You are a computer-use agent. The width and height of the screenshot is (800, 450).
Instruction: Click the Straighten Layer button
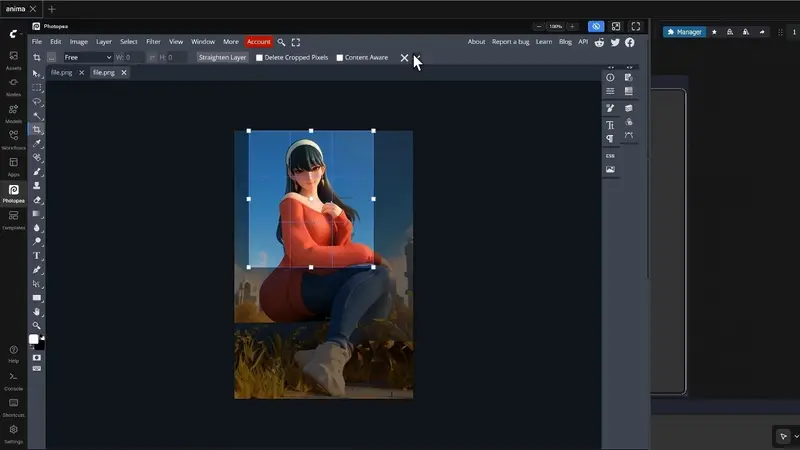pos(222,58)
